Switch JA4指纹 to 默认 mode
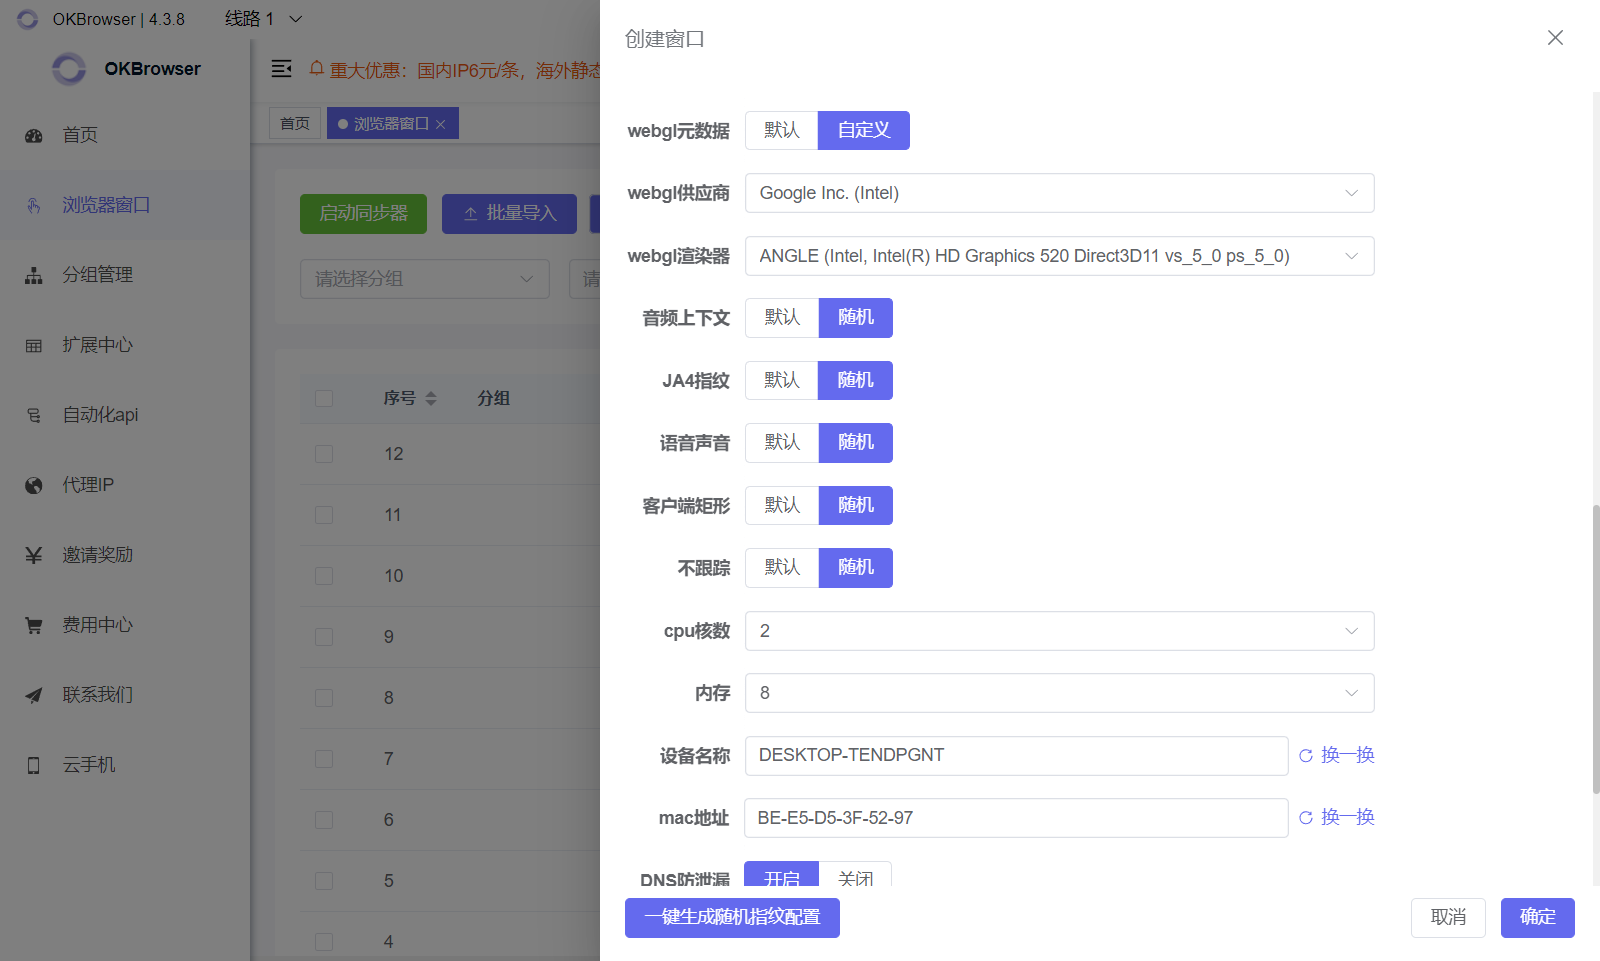 [781, 380]
